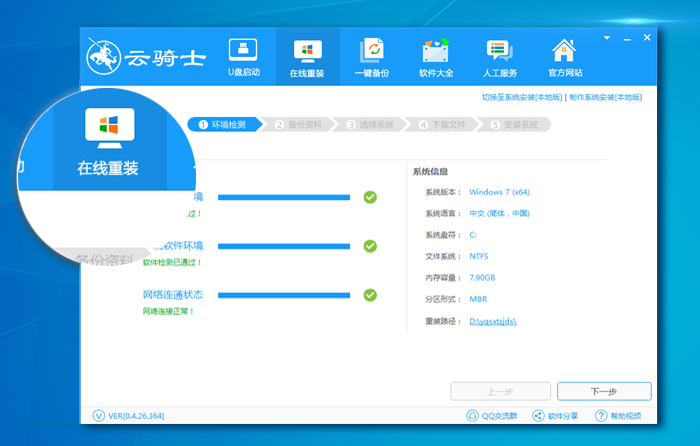Click the 中文 (简体，中国) language value
700x446 pixels.
pyautogui.click(x=499, y=213)
